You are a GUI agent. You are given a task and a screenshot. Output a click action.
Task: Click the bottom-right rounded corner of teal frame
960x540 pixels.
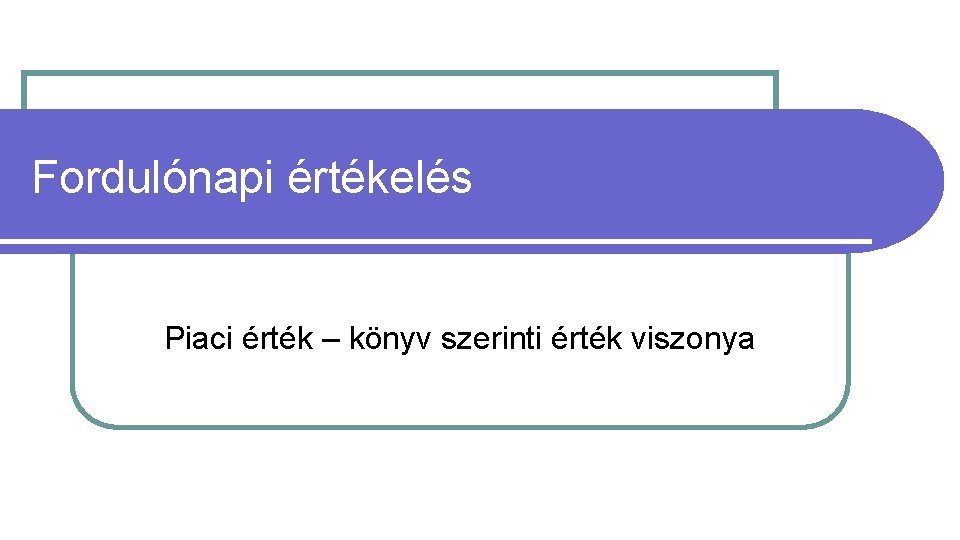point(835,411)
